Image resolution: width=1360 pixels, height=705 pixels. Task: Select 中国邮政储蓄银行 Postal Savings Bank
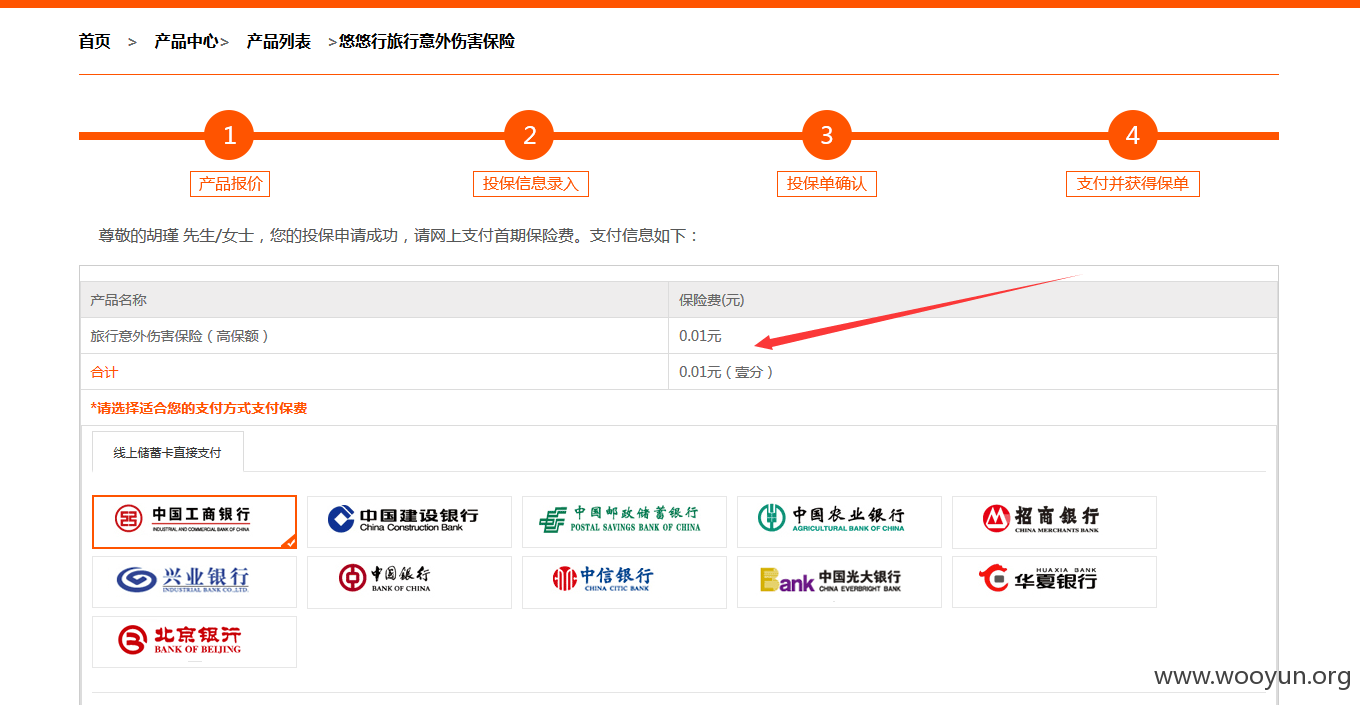click(624, 522)
